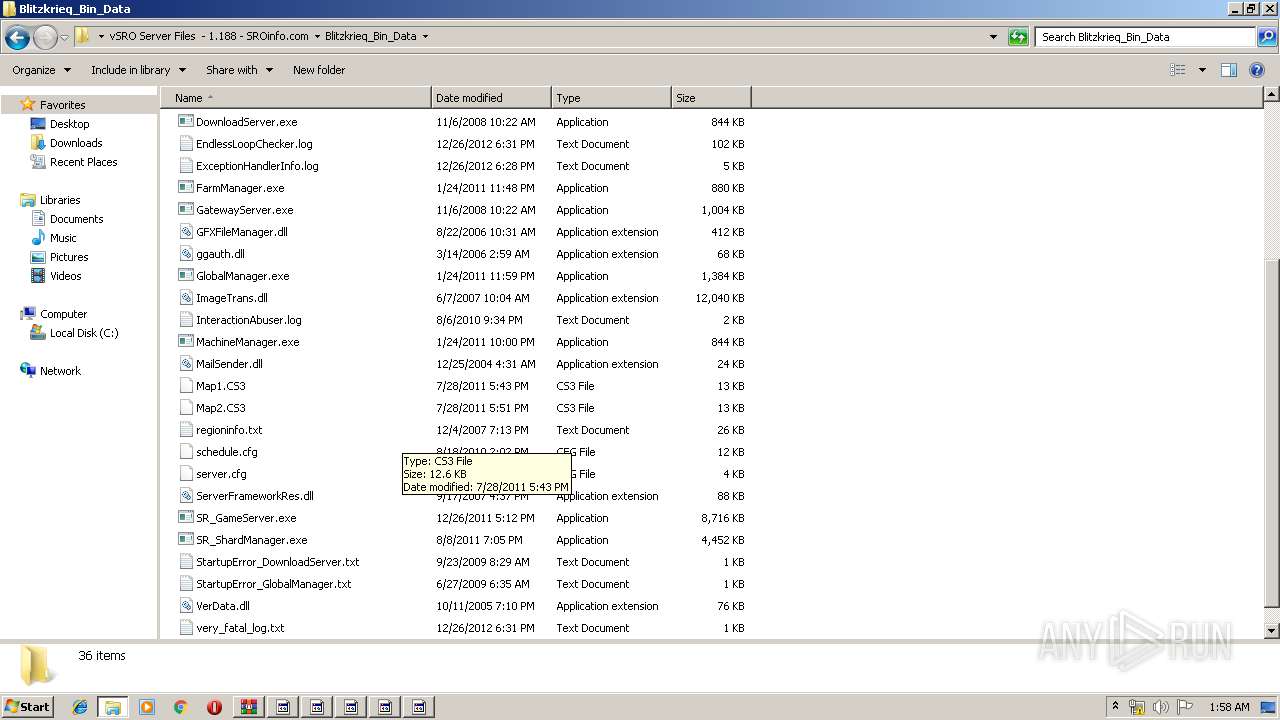1280x720 pixels.
Task: Open Downloads in navigation pane
Action: [x=76, y=143]
